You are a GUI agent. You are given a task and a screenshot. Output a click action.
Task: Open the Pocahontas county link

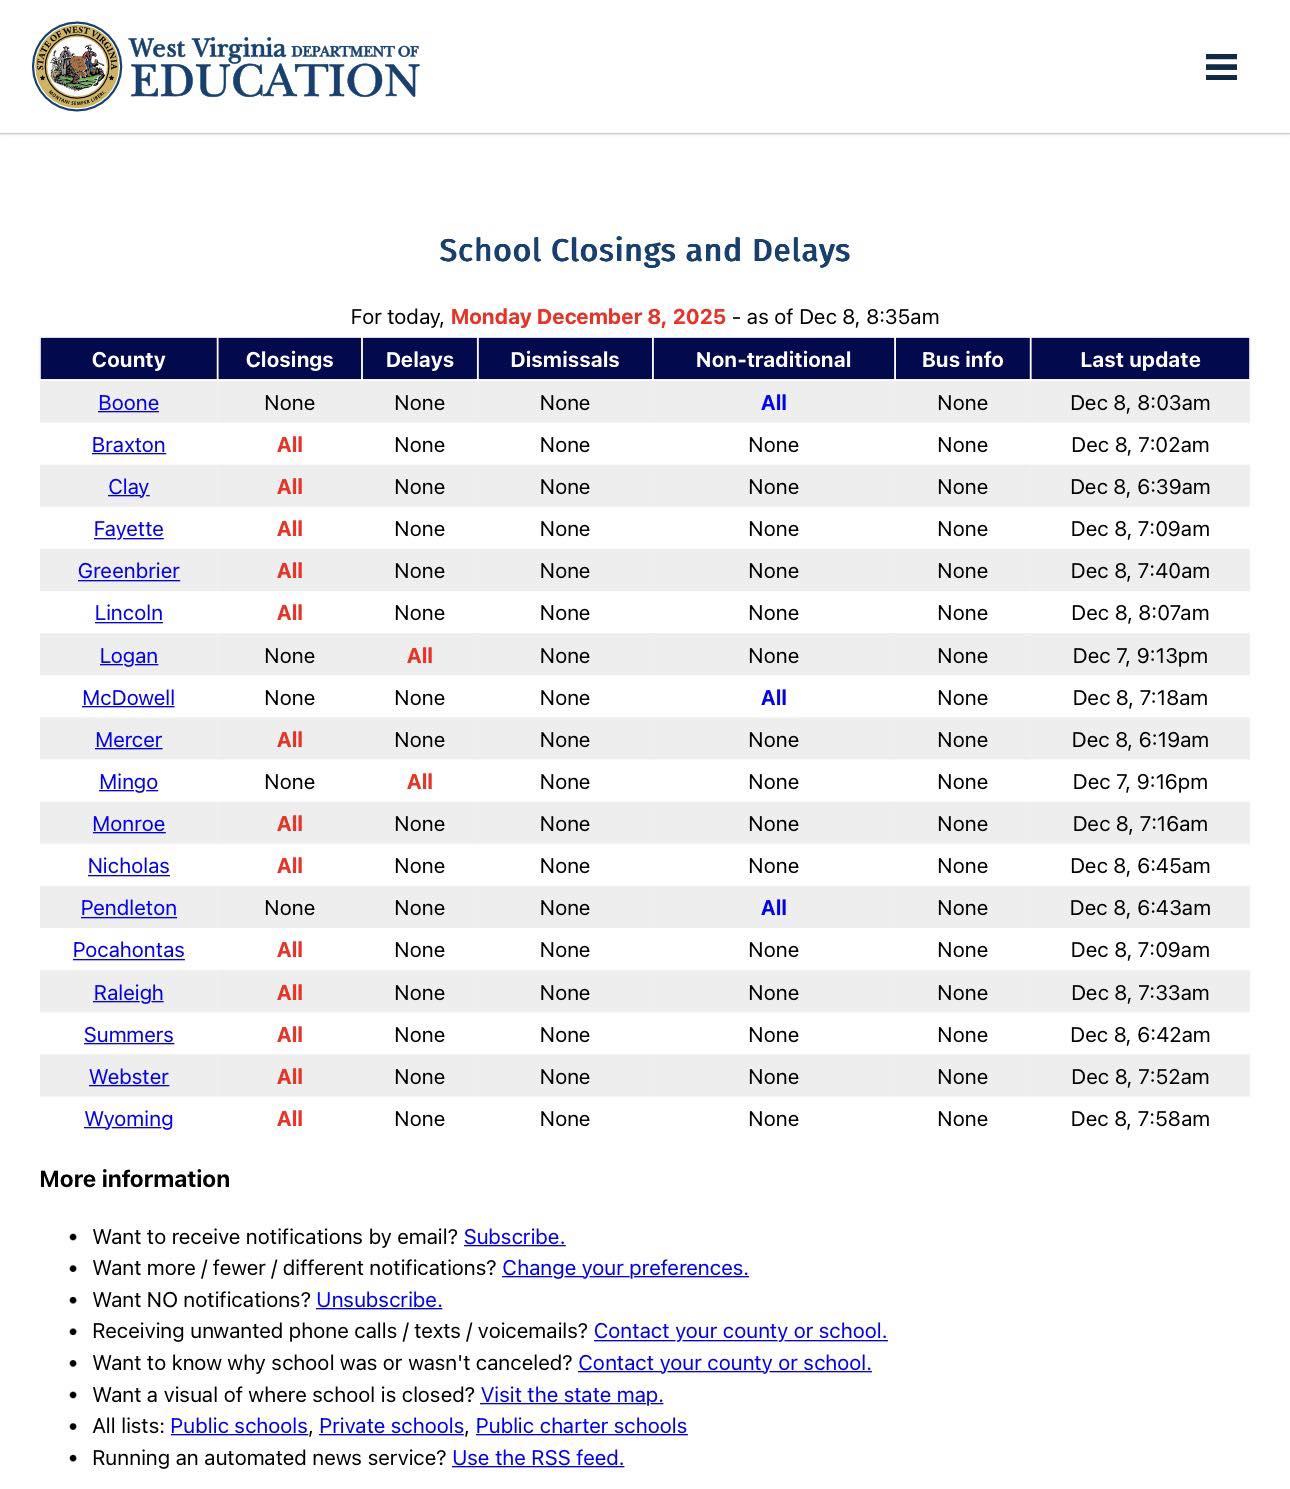coord(128,950)
